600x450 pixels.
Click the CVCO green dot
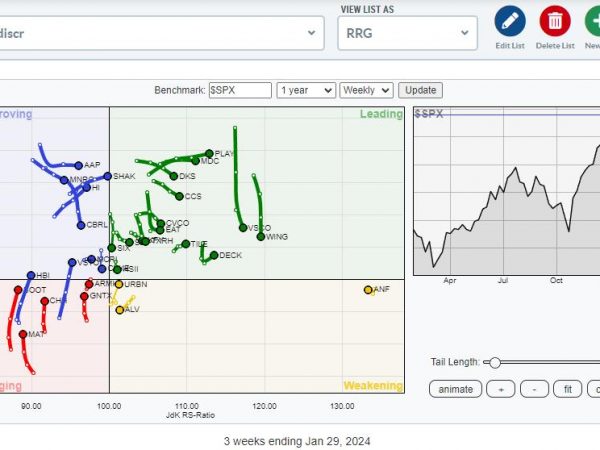[161, 223]
